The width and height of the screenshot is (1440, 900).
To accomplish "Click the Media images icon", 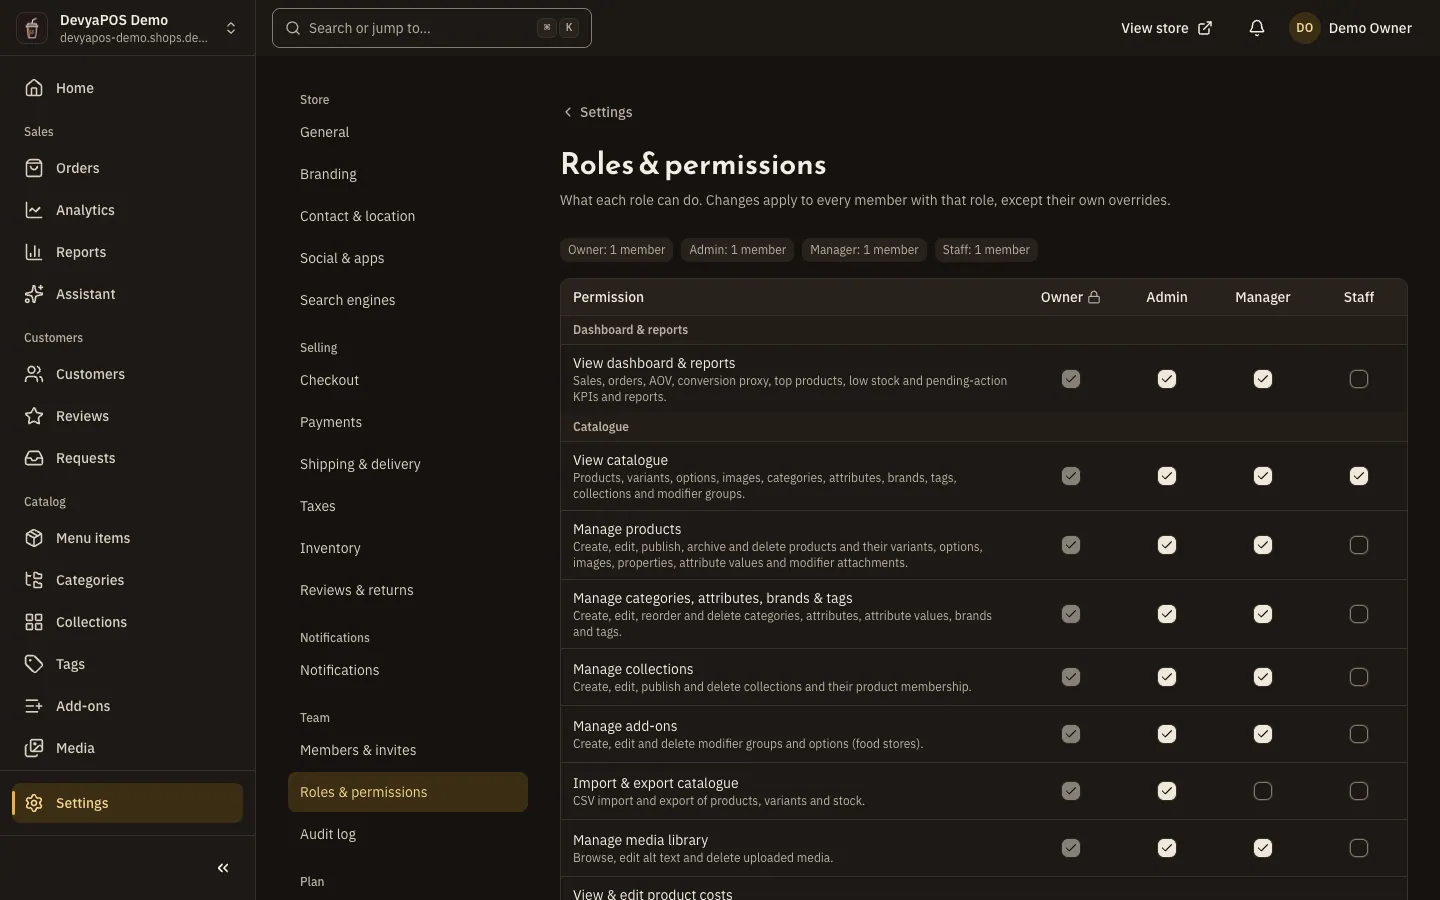I will 34,748.
